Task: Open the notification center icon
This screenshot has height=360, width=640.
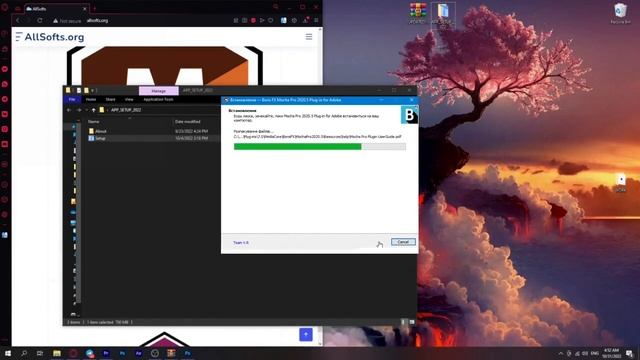Action: [x=629, y=353]
